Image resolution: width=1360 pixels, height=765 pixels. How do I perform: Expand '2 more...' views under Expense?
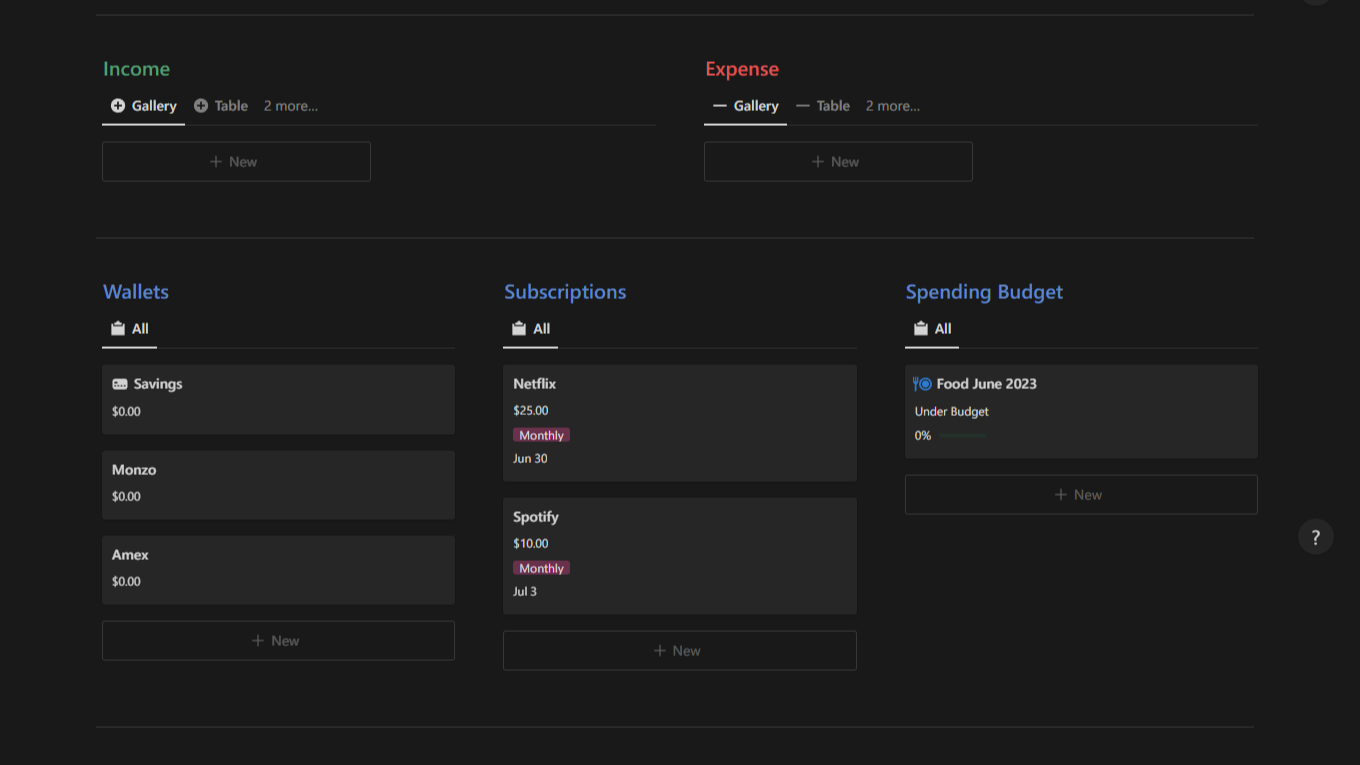893,106
